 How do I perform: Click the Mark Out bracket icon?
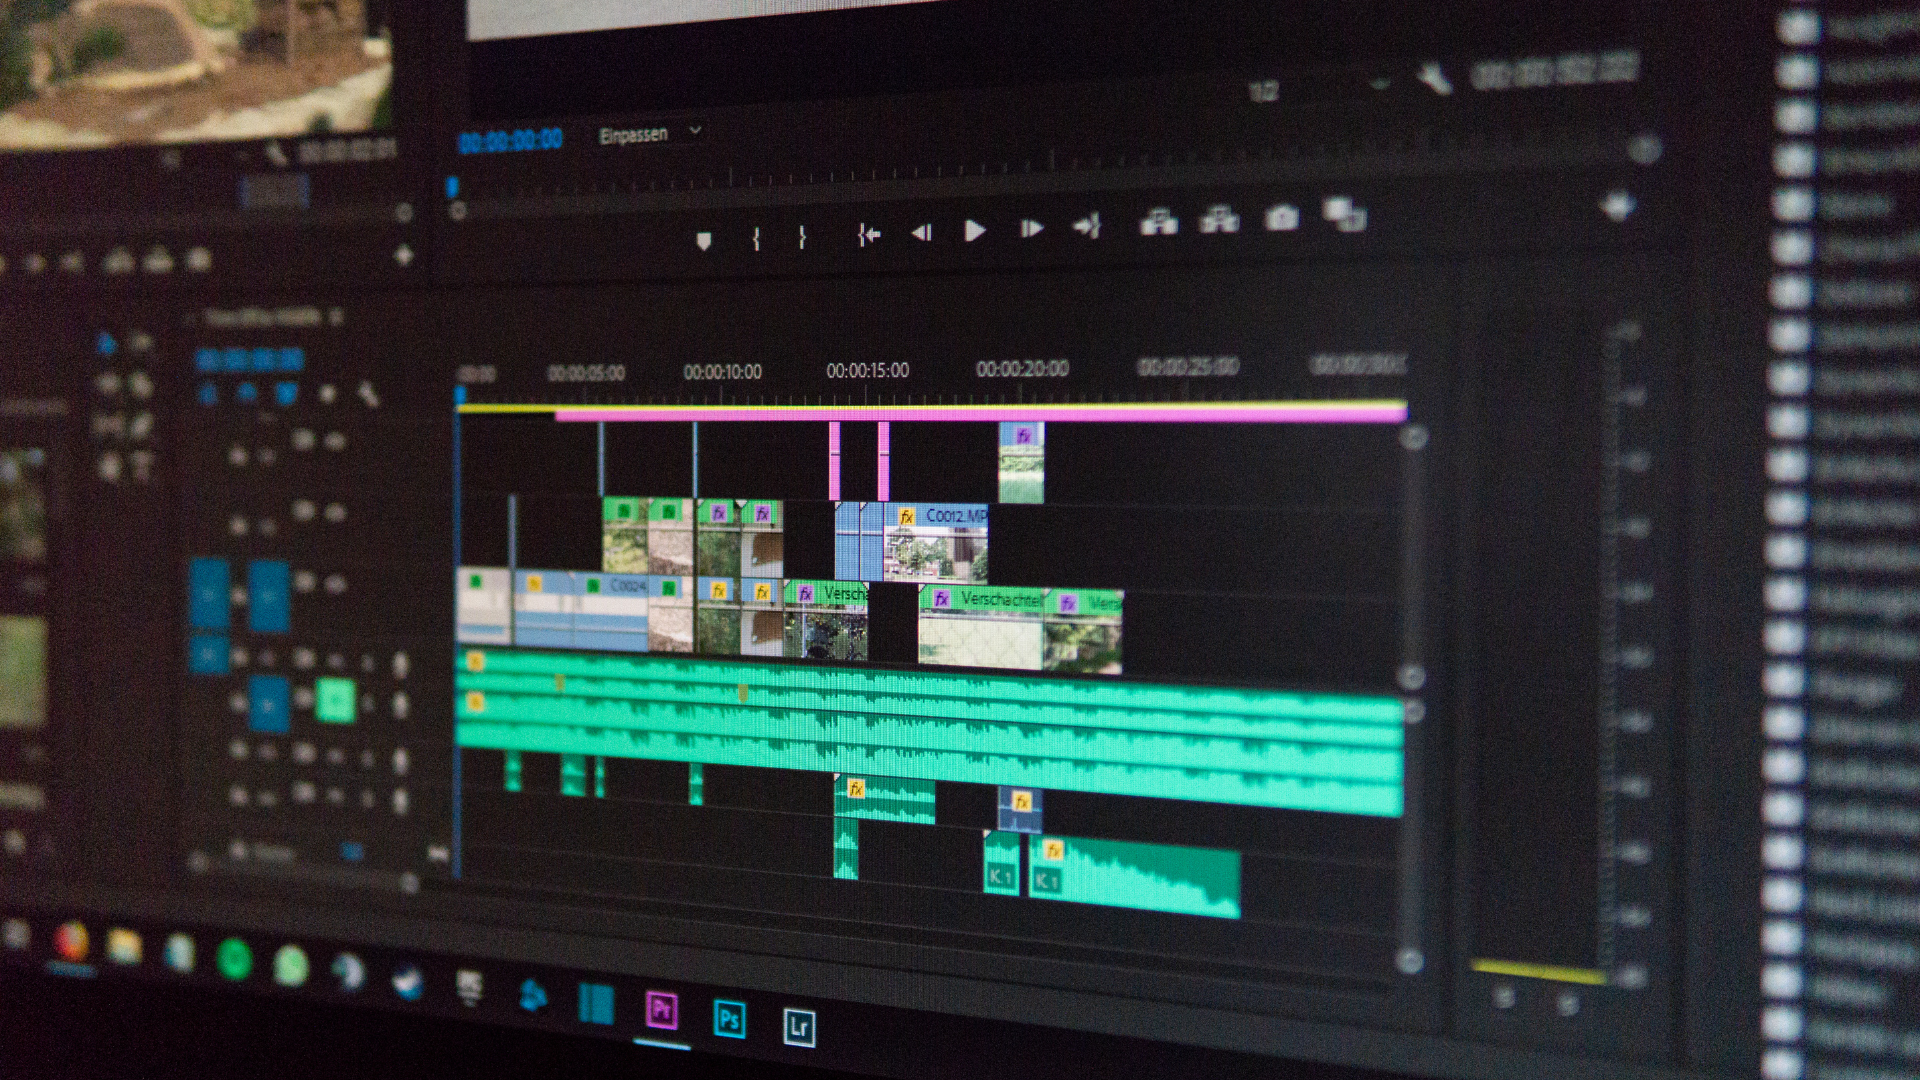802,237
